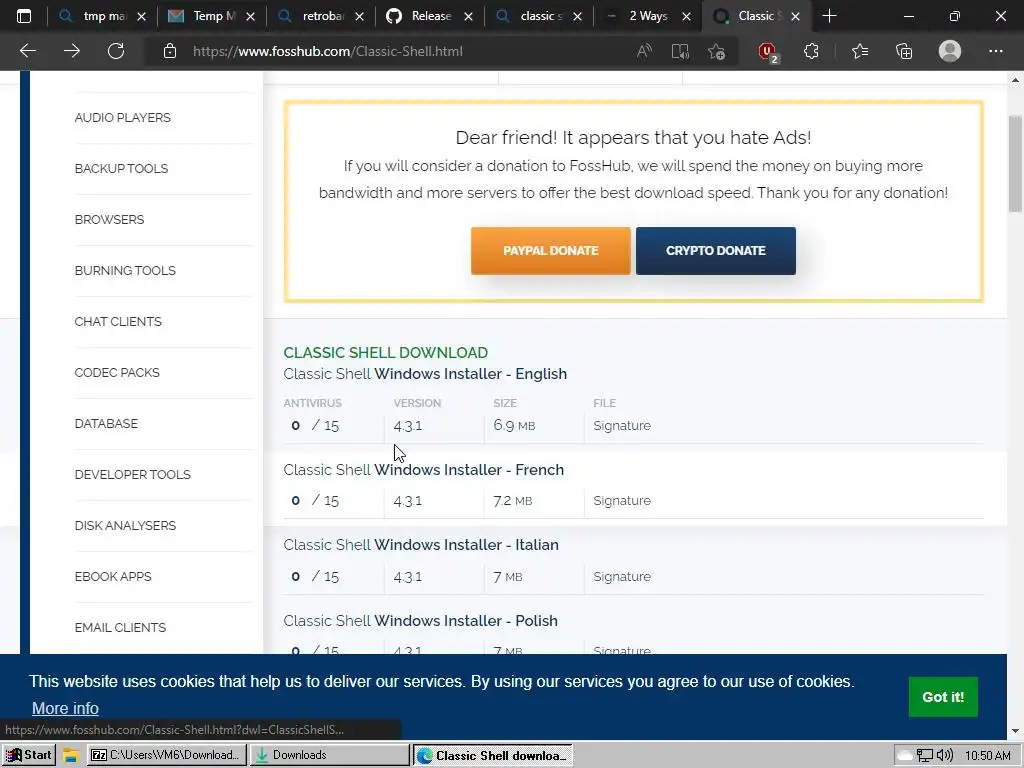View antivirus 0/15 result for French installer

coord(315,501)
